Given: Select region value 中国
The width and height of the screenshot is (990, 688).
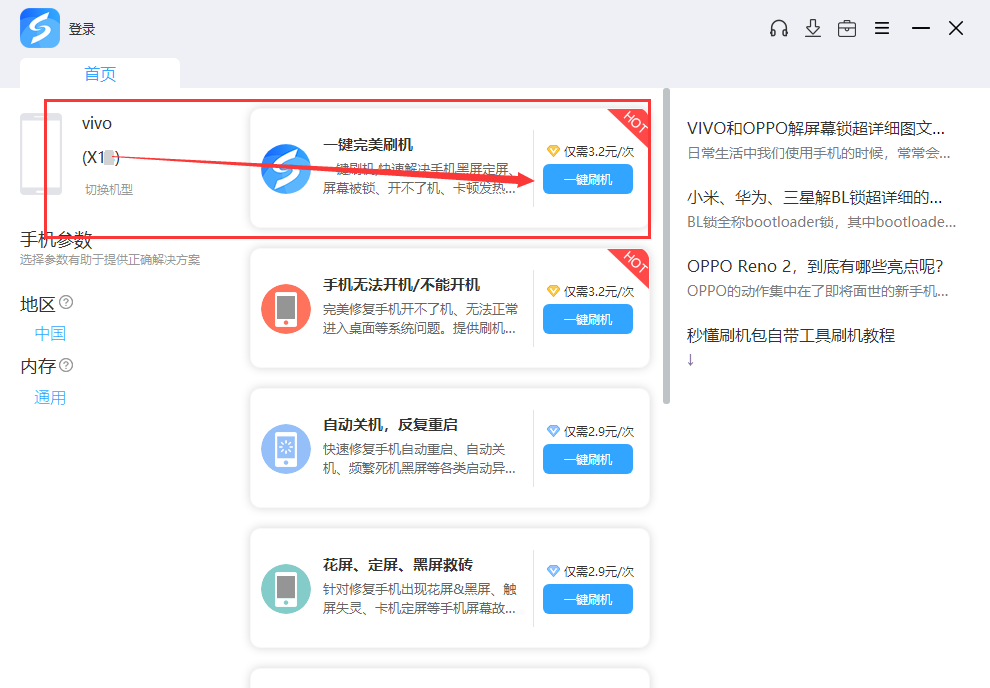Looking at the screenshot, I should pos(50,333).
